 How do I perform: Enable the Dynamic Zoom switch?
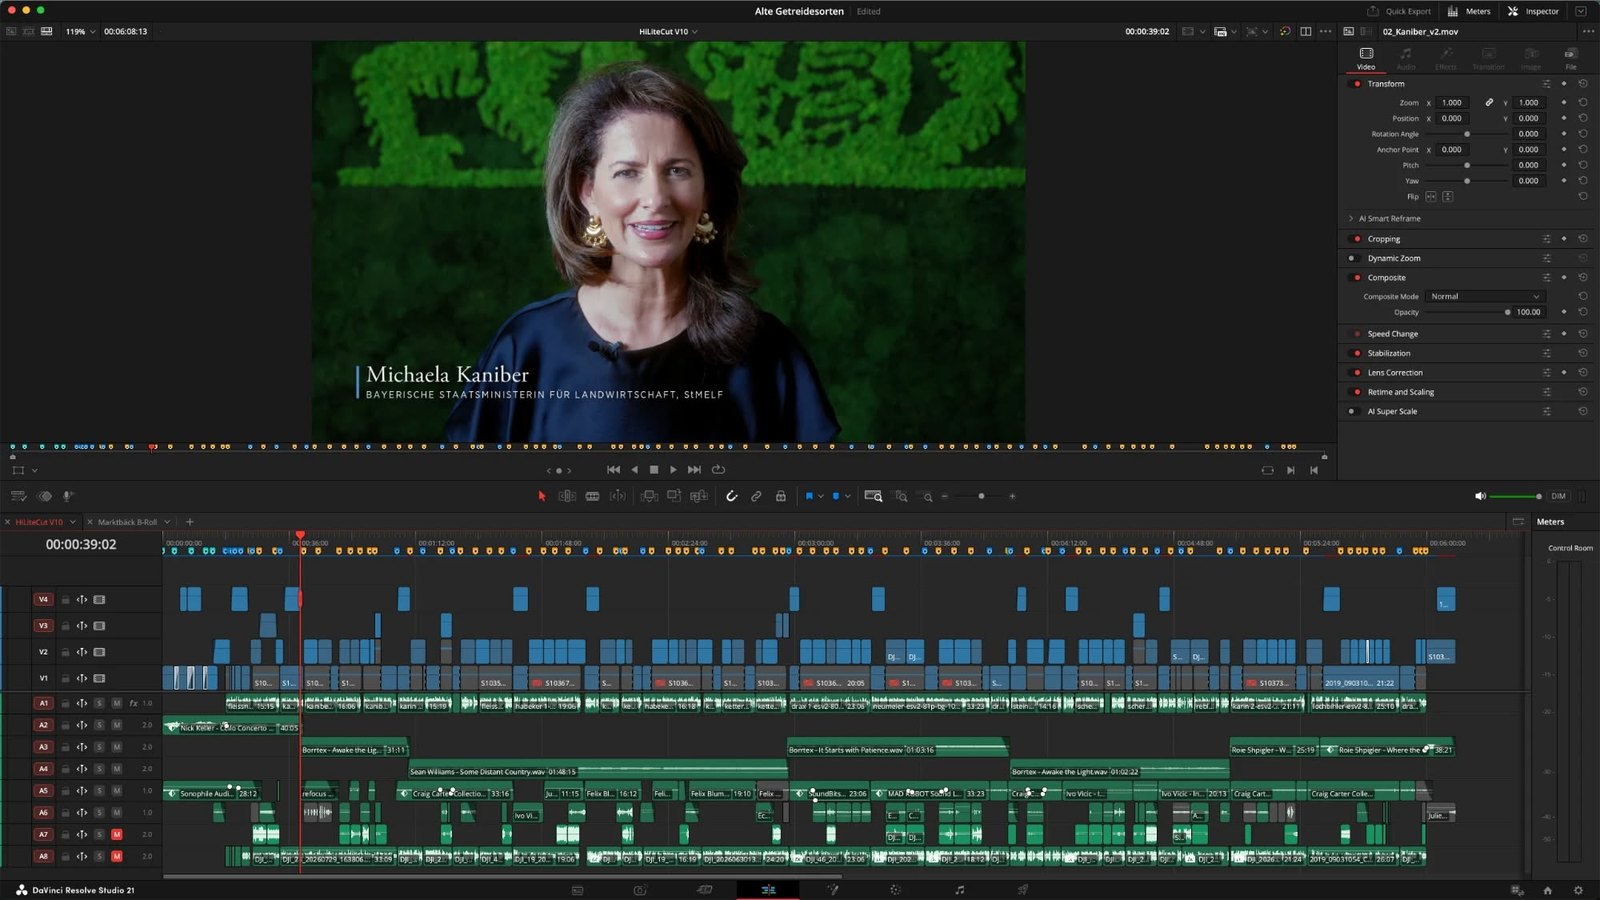tap(1352, 258)
